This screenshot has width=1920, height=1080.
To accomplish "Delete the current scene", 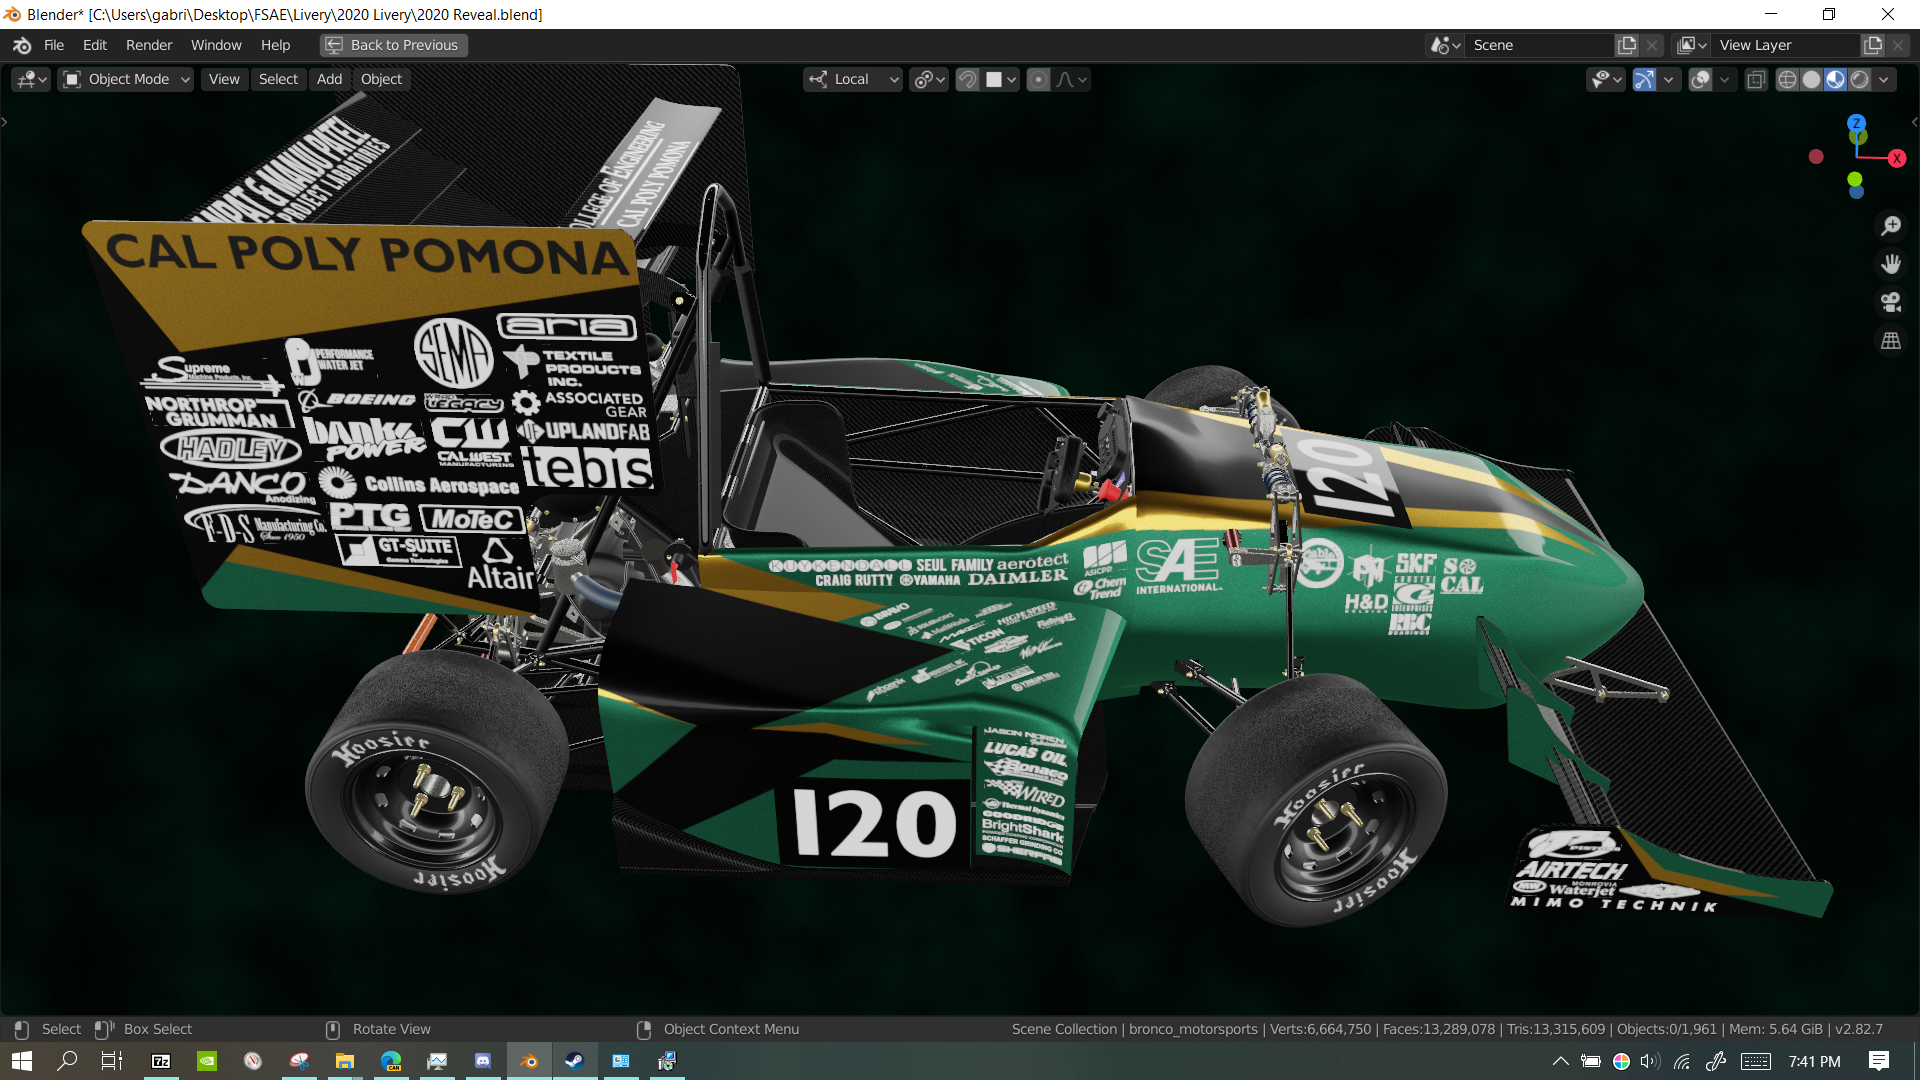I will [1652, 45].
